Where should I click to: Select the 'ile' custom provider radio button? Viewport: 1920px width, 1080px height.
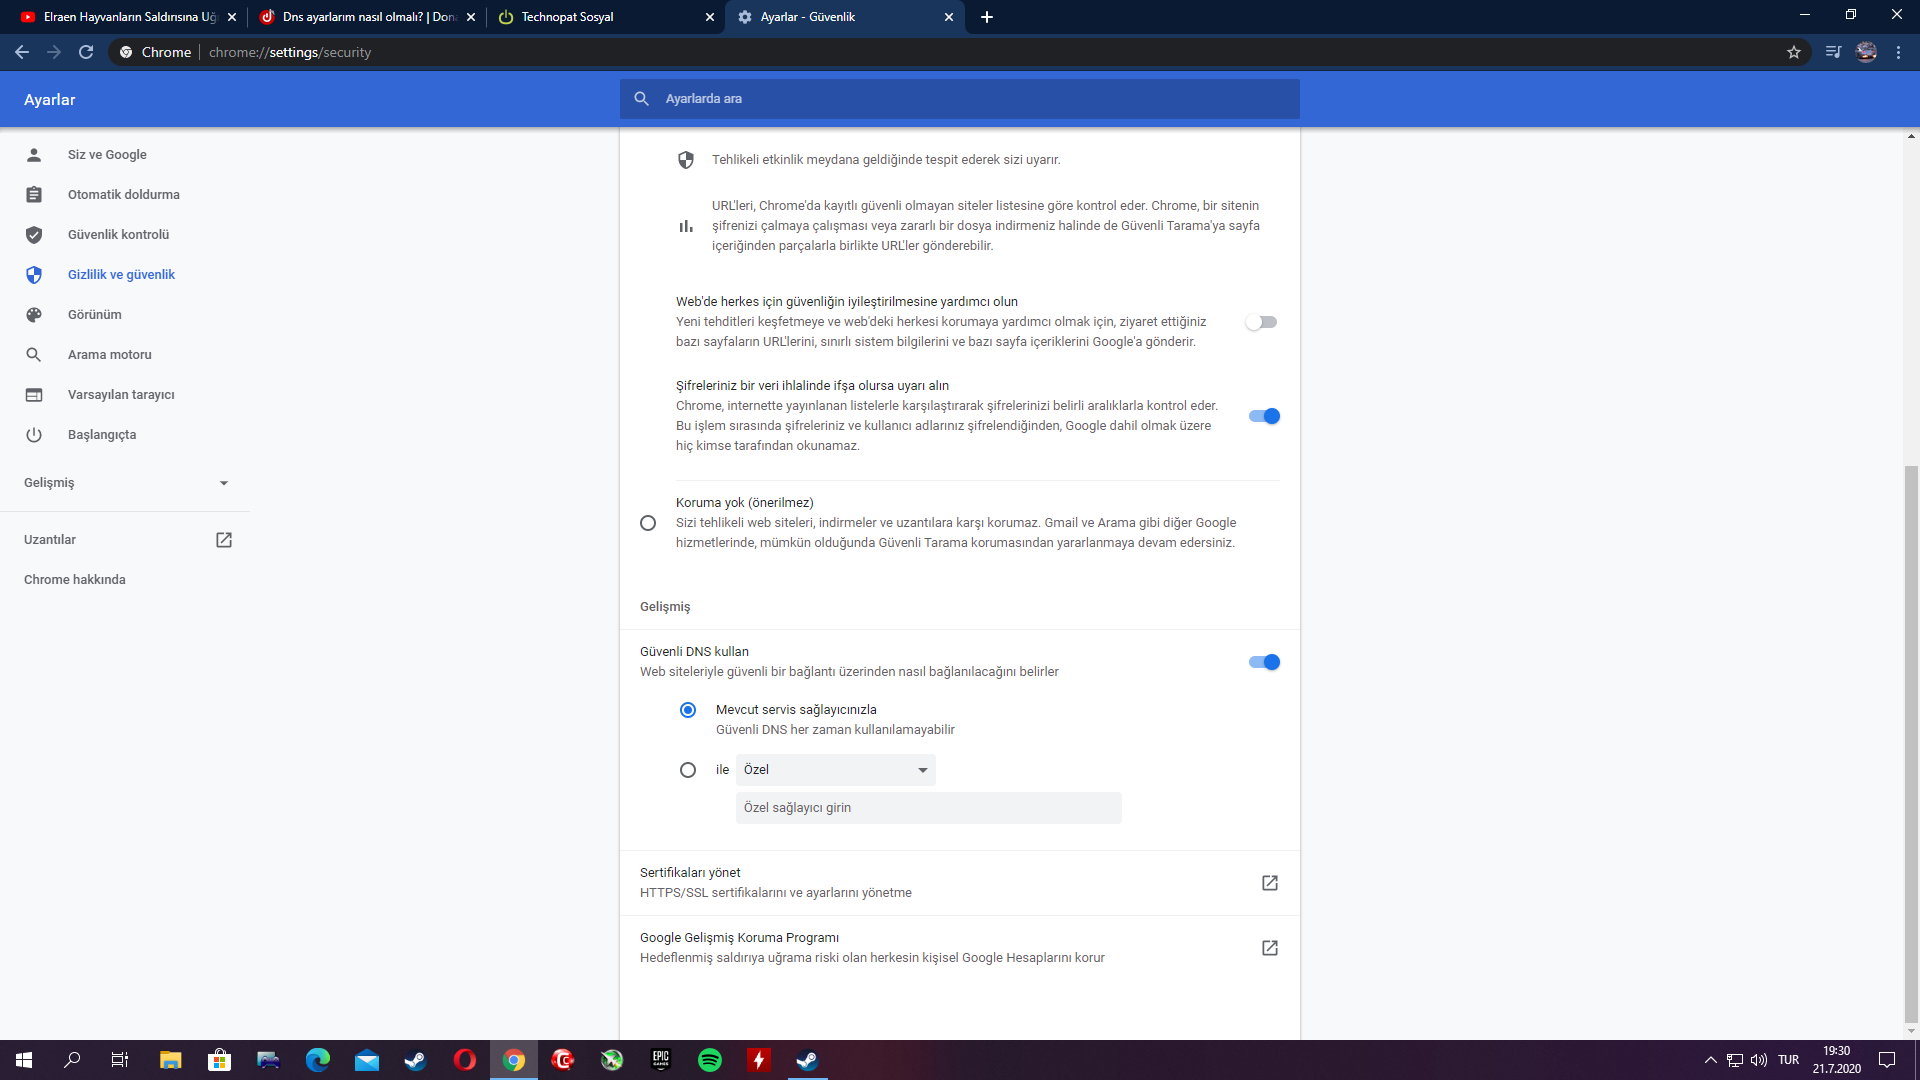[688, 770]
